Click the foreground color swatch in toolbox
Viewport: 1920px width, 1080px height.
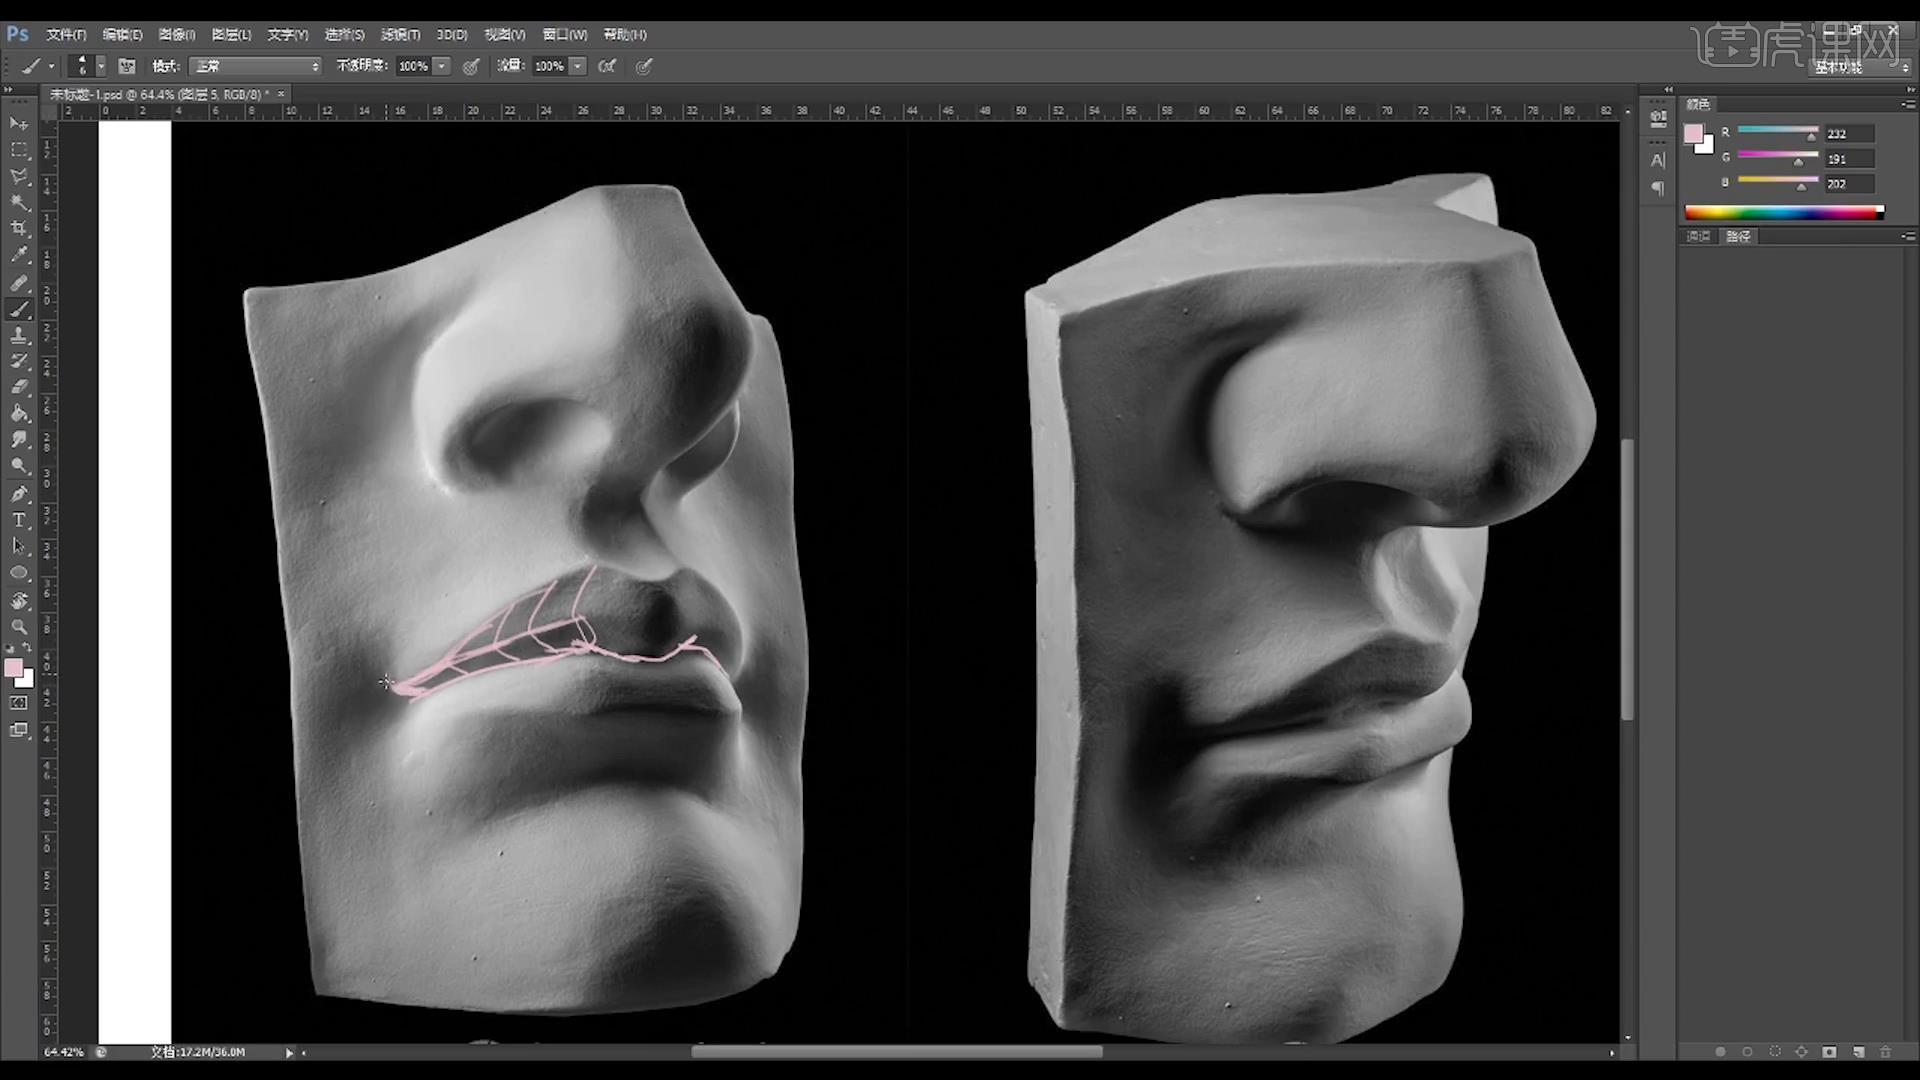[x=13, y=668]
